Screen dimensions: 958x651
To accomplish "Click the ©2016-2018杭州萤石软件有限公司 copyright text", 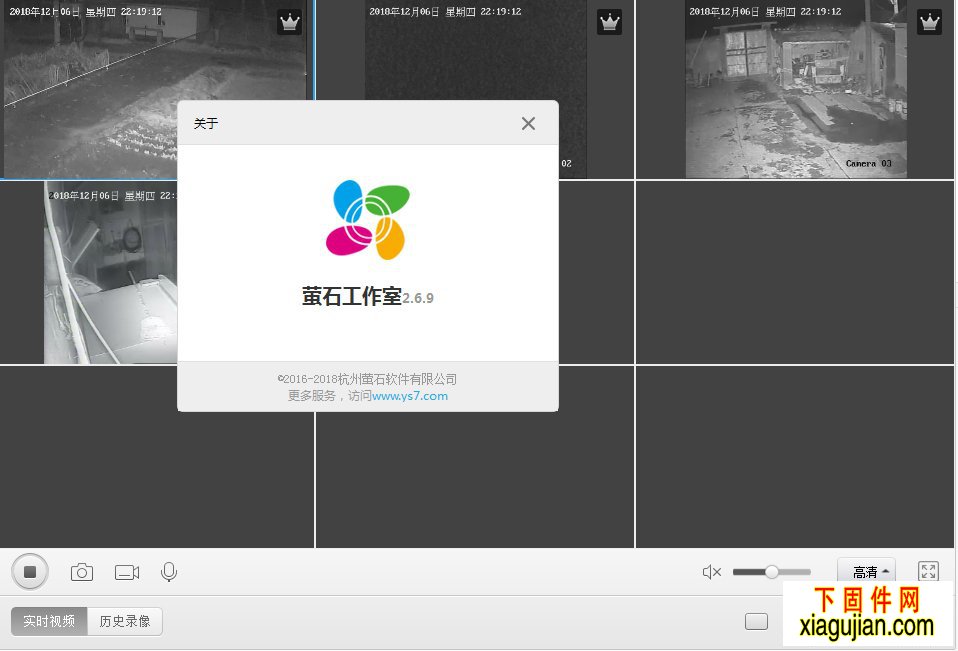I will point(367,379).
